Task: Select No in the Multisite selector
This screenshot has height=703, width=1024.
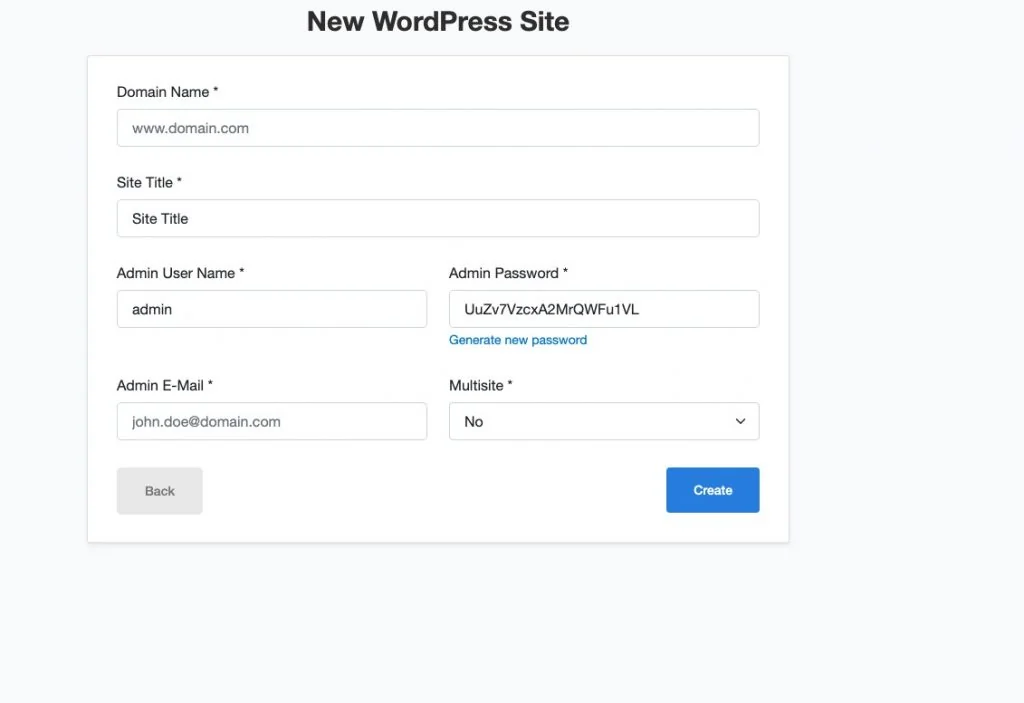Action: tap(603, 421)
